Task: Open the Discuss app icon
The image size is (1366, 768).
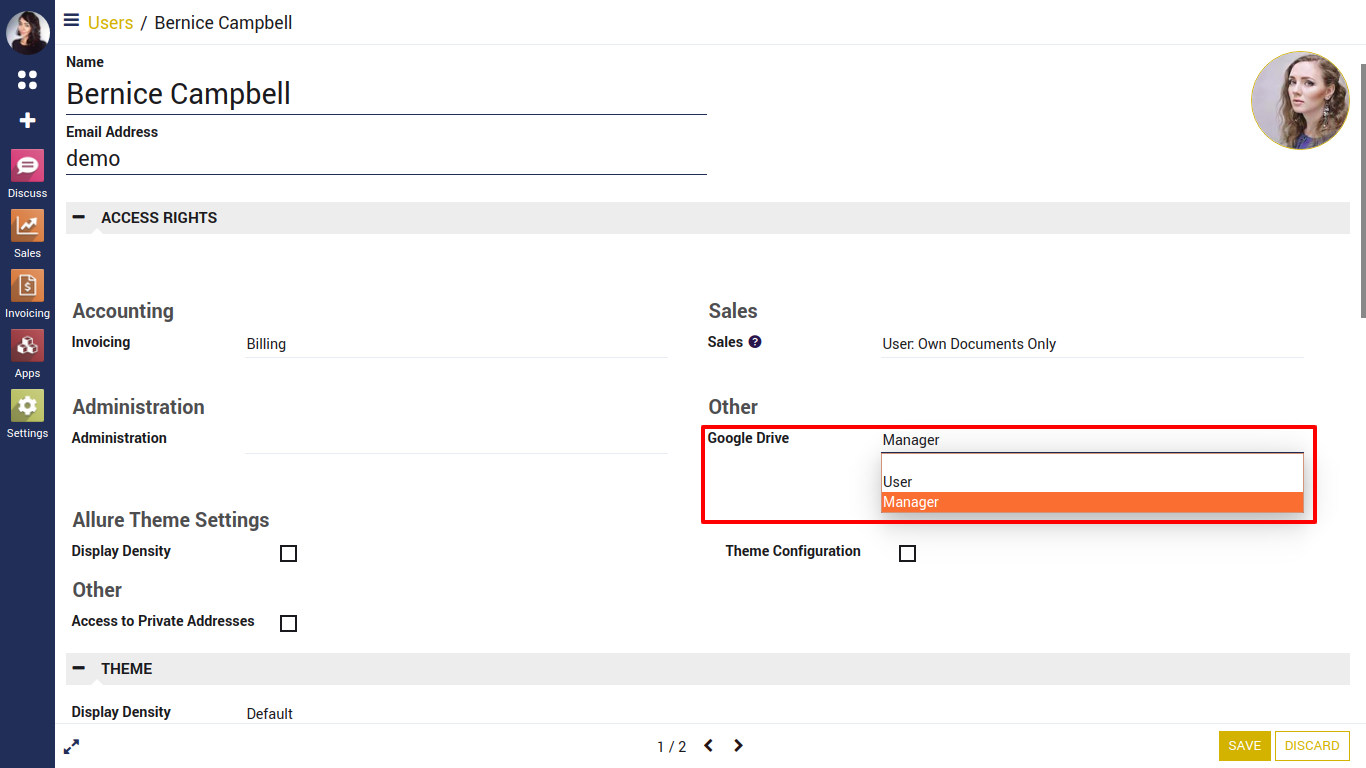Action: coord(27,166)
